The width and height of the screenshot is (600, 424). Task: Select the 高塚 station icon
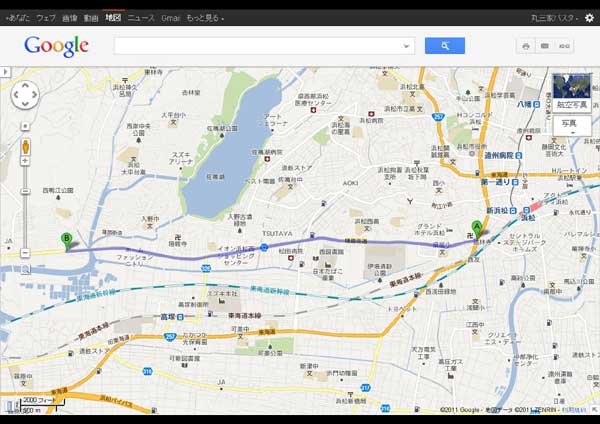[180, 317]
